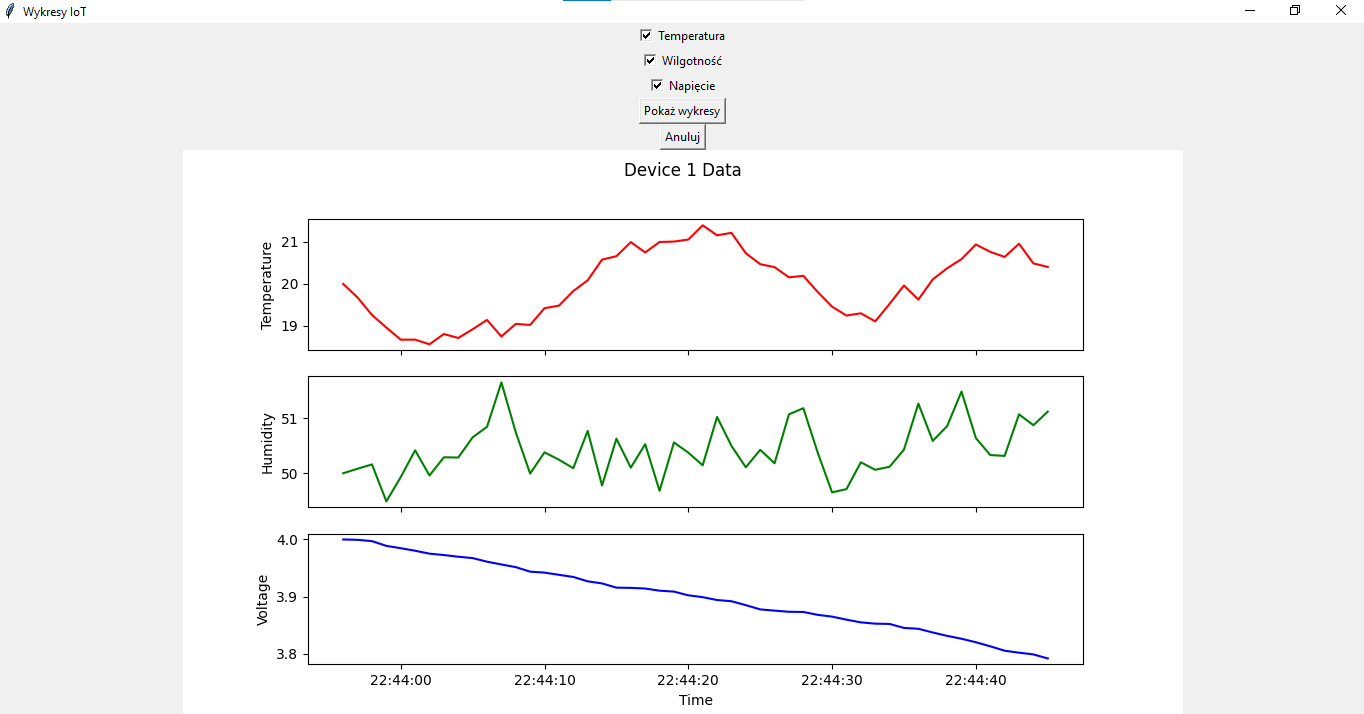Toggle the Wilgotność checkbox
The width and height of the screenshot is (1364, 714).
coord(650,60)
